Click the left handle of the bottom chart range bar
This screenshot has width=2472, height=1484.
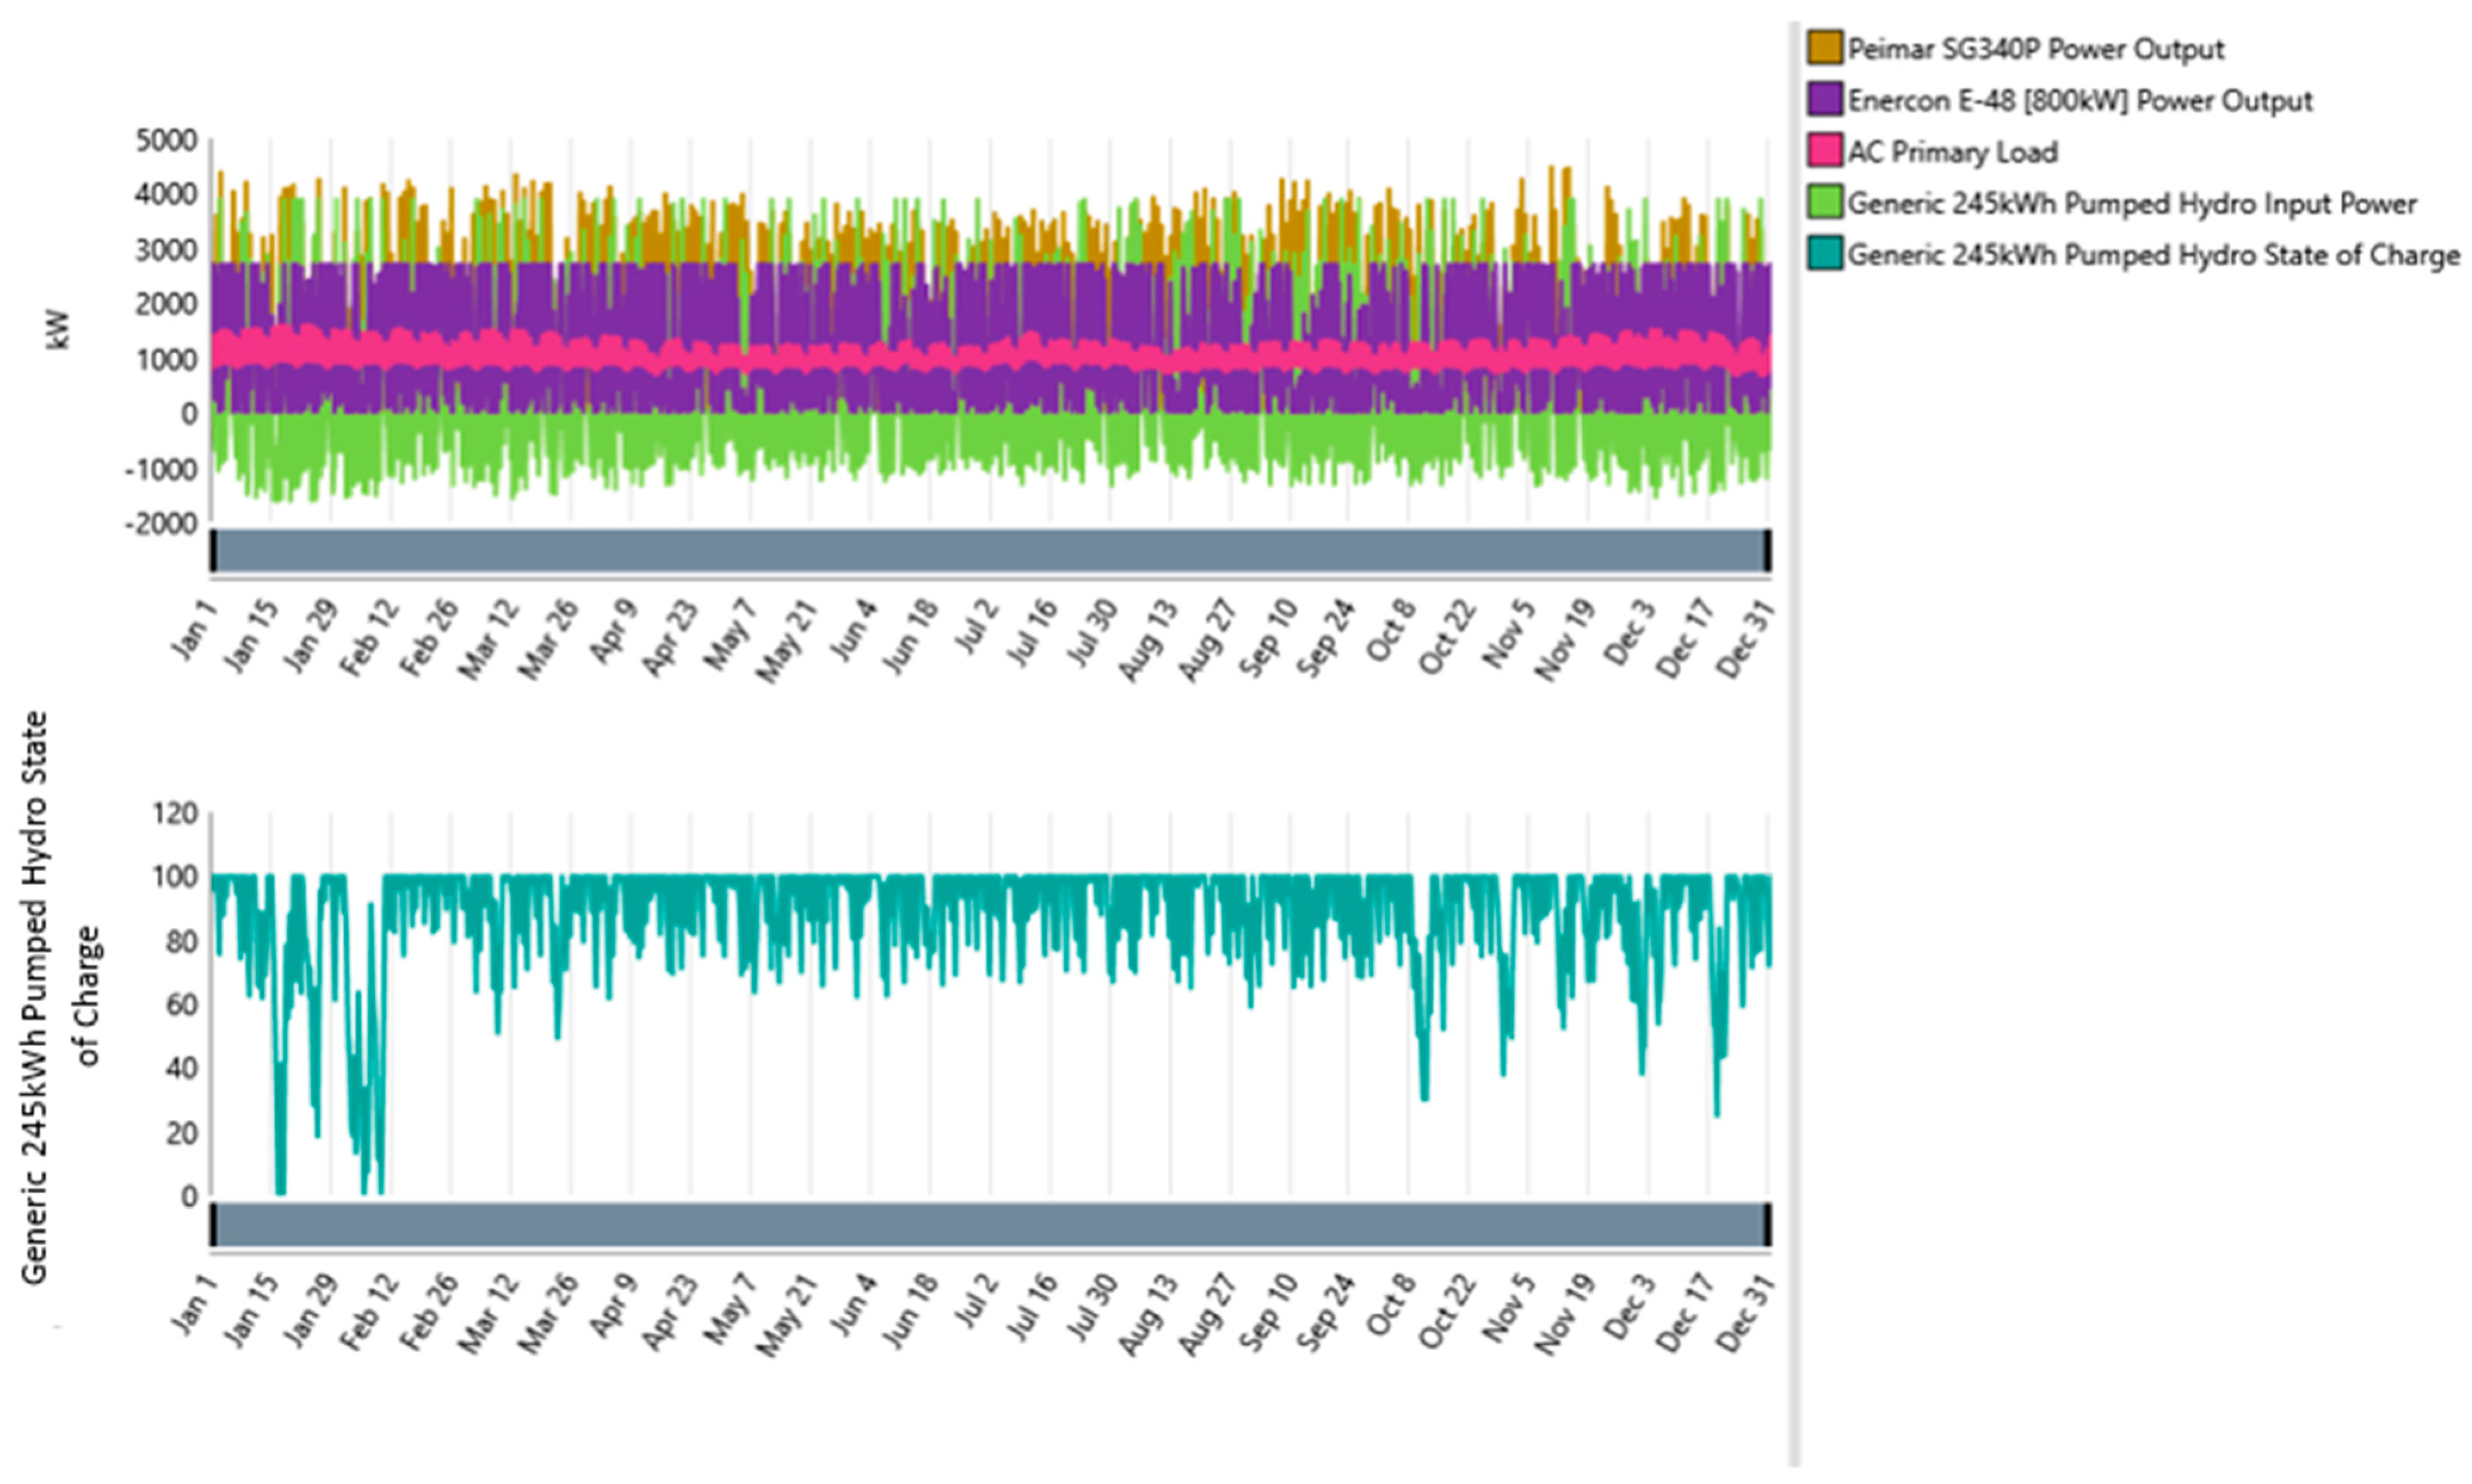[213, 1225]
